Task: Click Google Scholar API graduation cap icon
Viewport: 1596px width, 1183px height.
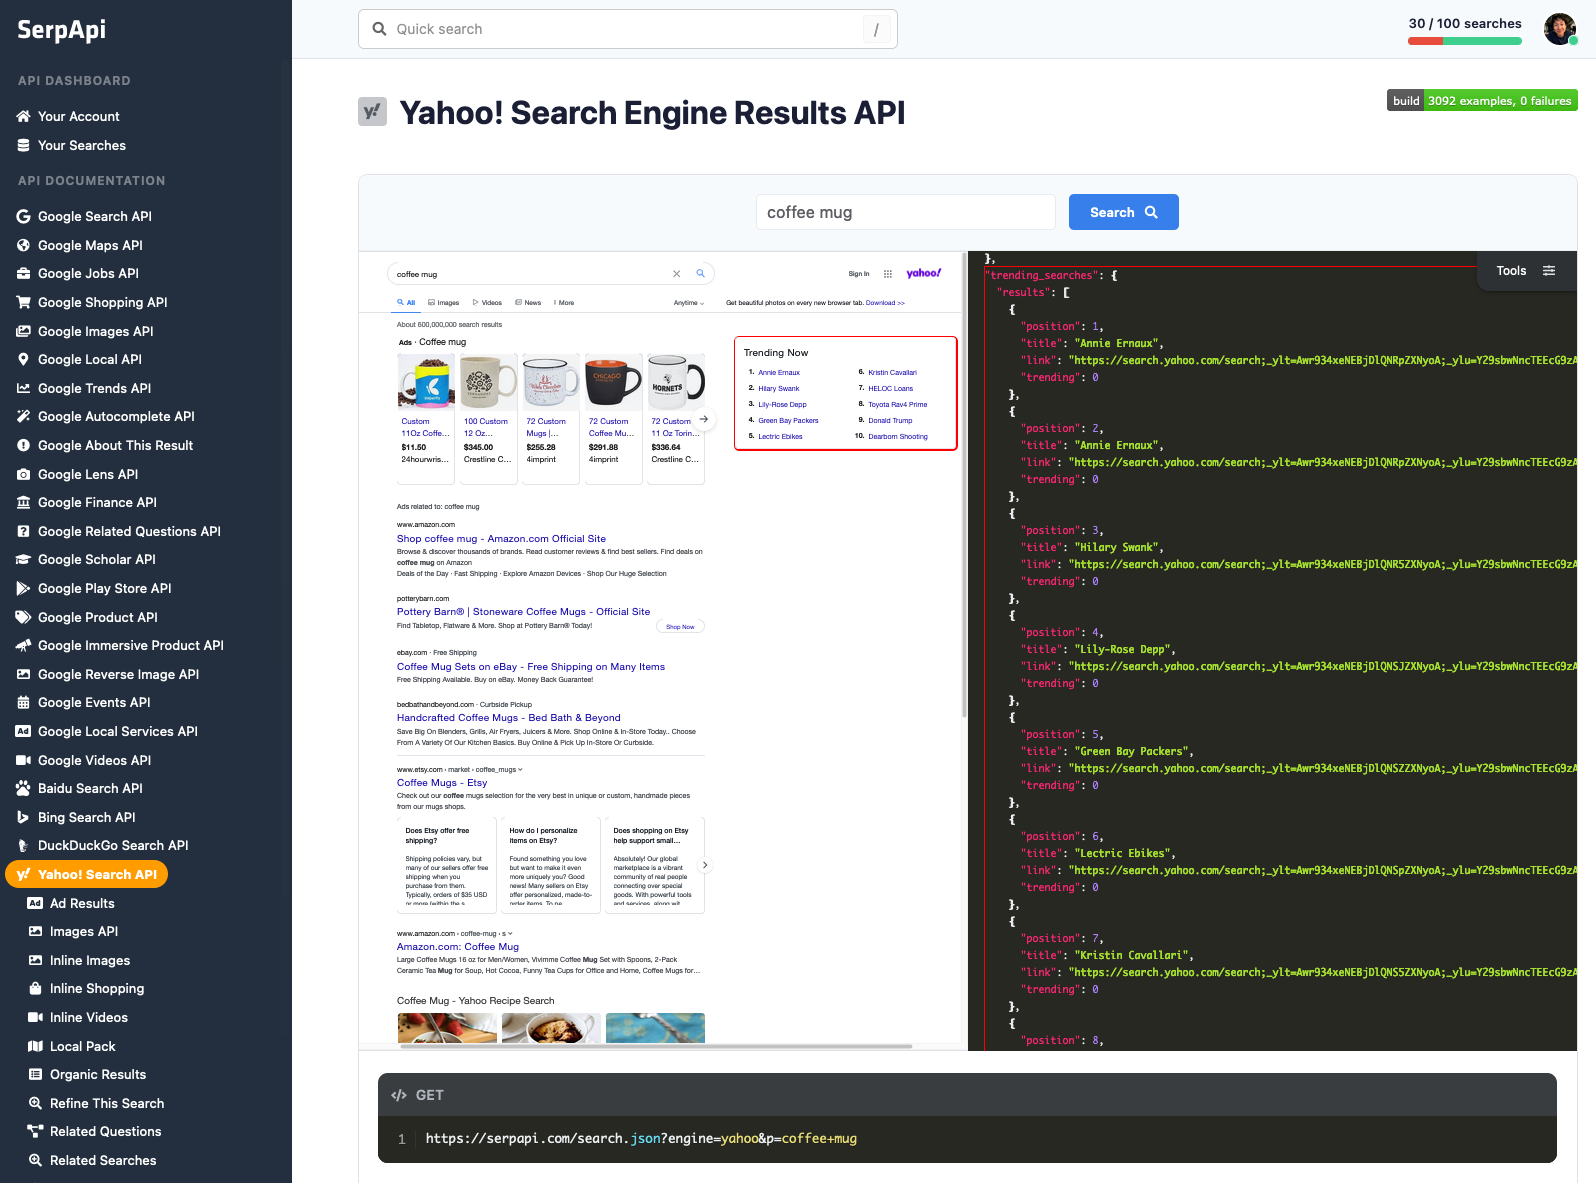Action: click(x=23, y=559)
